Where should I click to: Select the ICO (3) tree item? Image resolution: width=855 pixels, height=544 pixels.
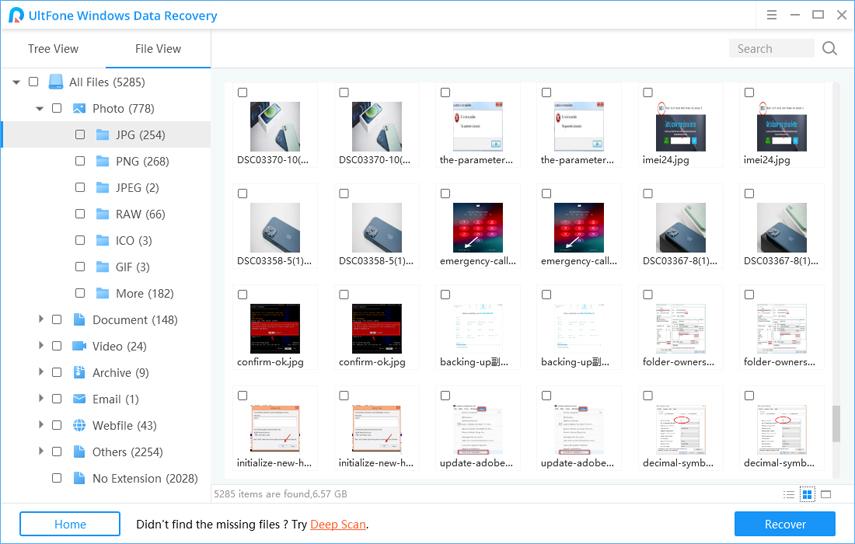coord(134,240)
